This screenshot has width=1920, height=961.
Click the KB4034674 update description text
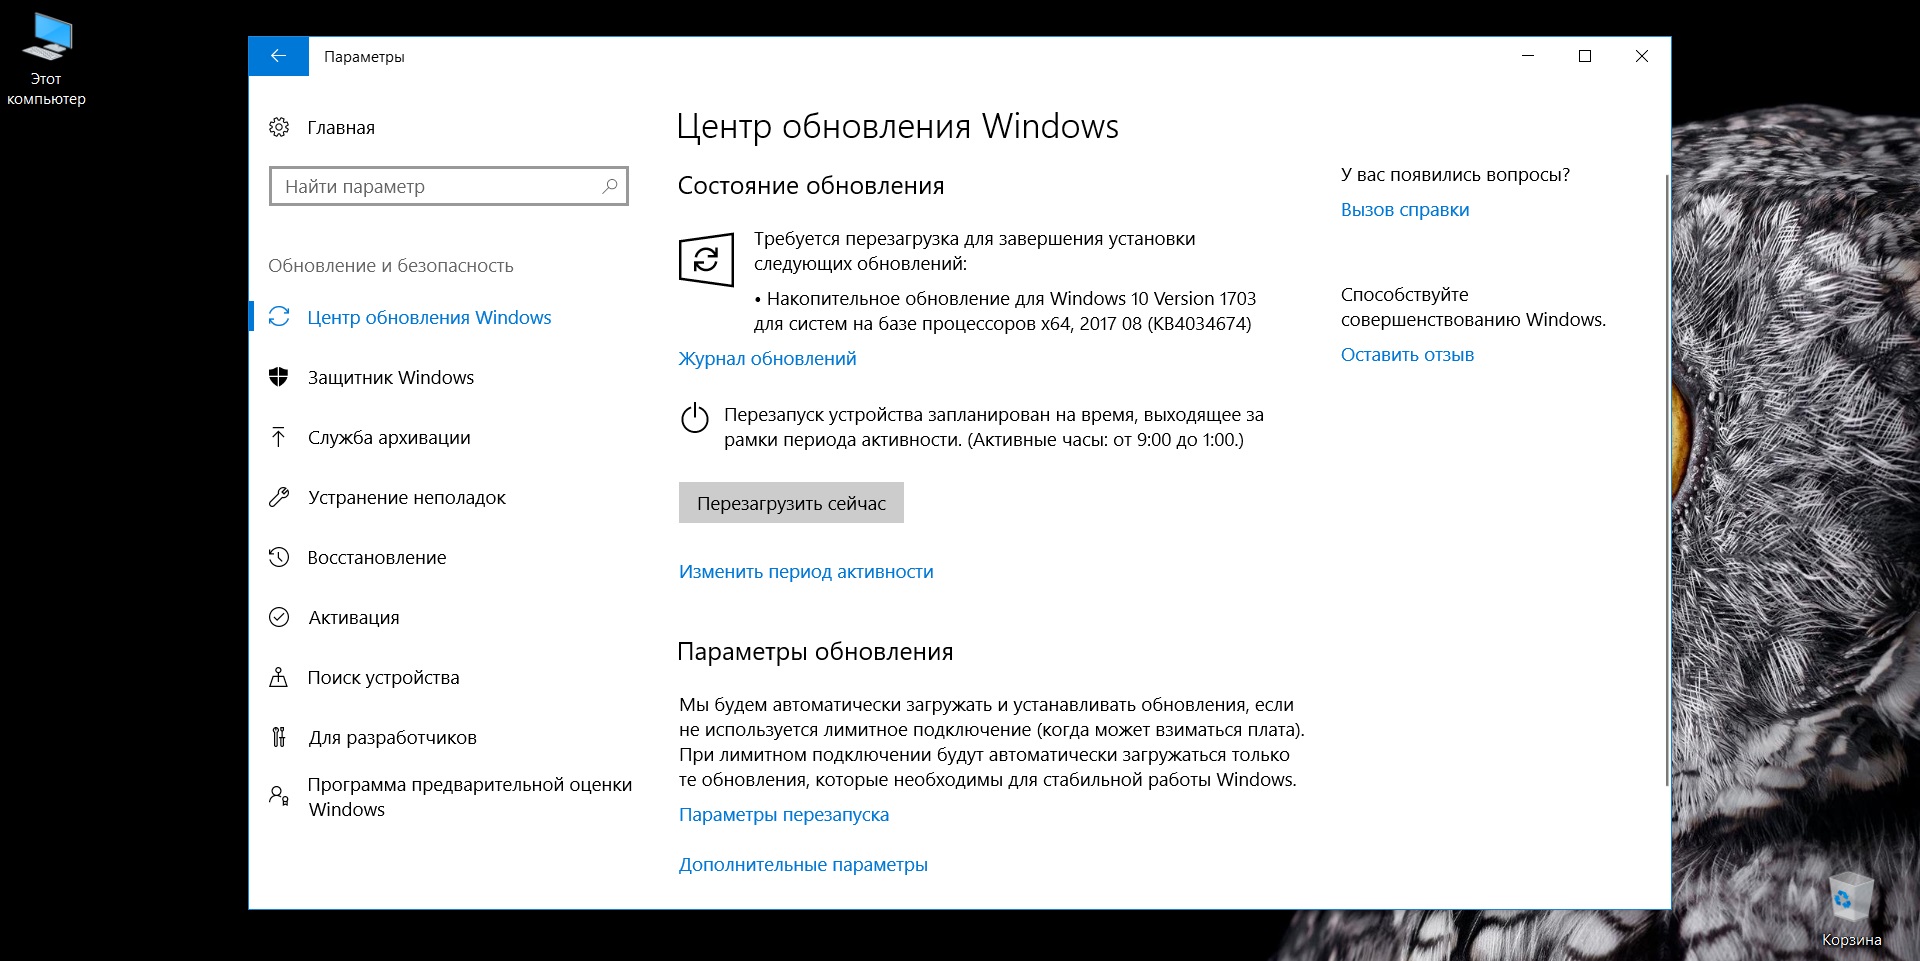1004,311
